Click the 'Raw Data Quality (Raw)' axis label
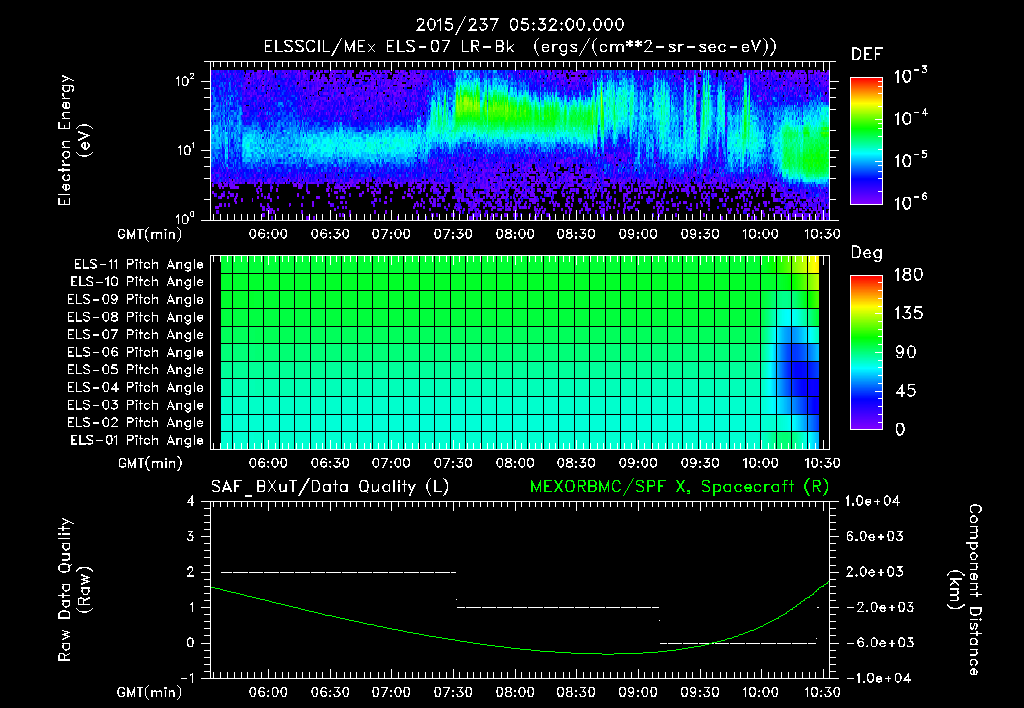The width and height of the screenshot is (1024, 708). pyautogui.click(x=74, y=590)
